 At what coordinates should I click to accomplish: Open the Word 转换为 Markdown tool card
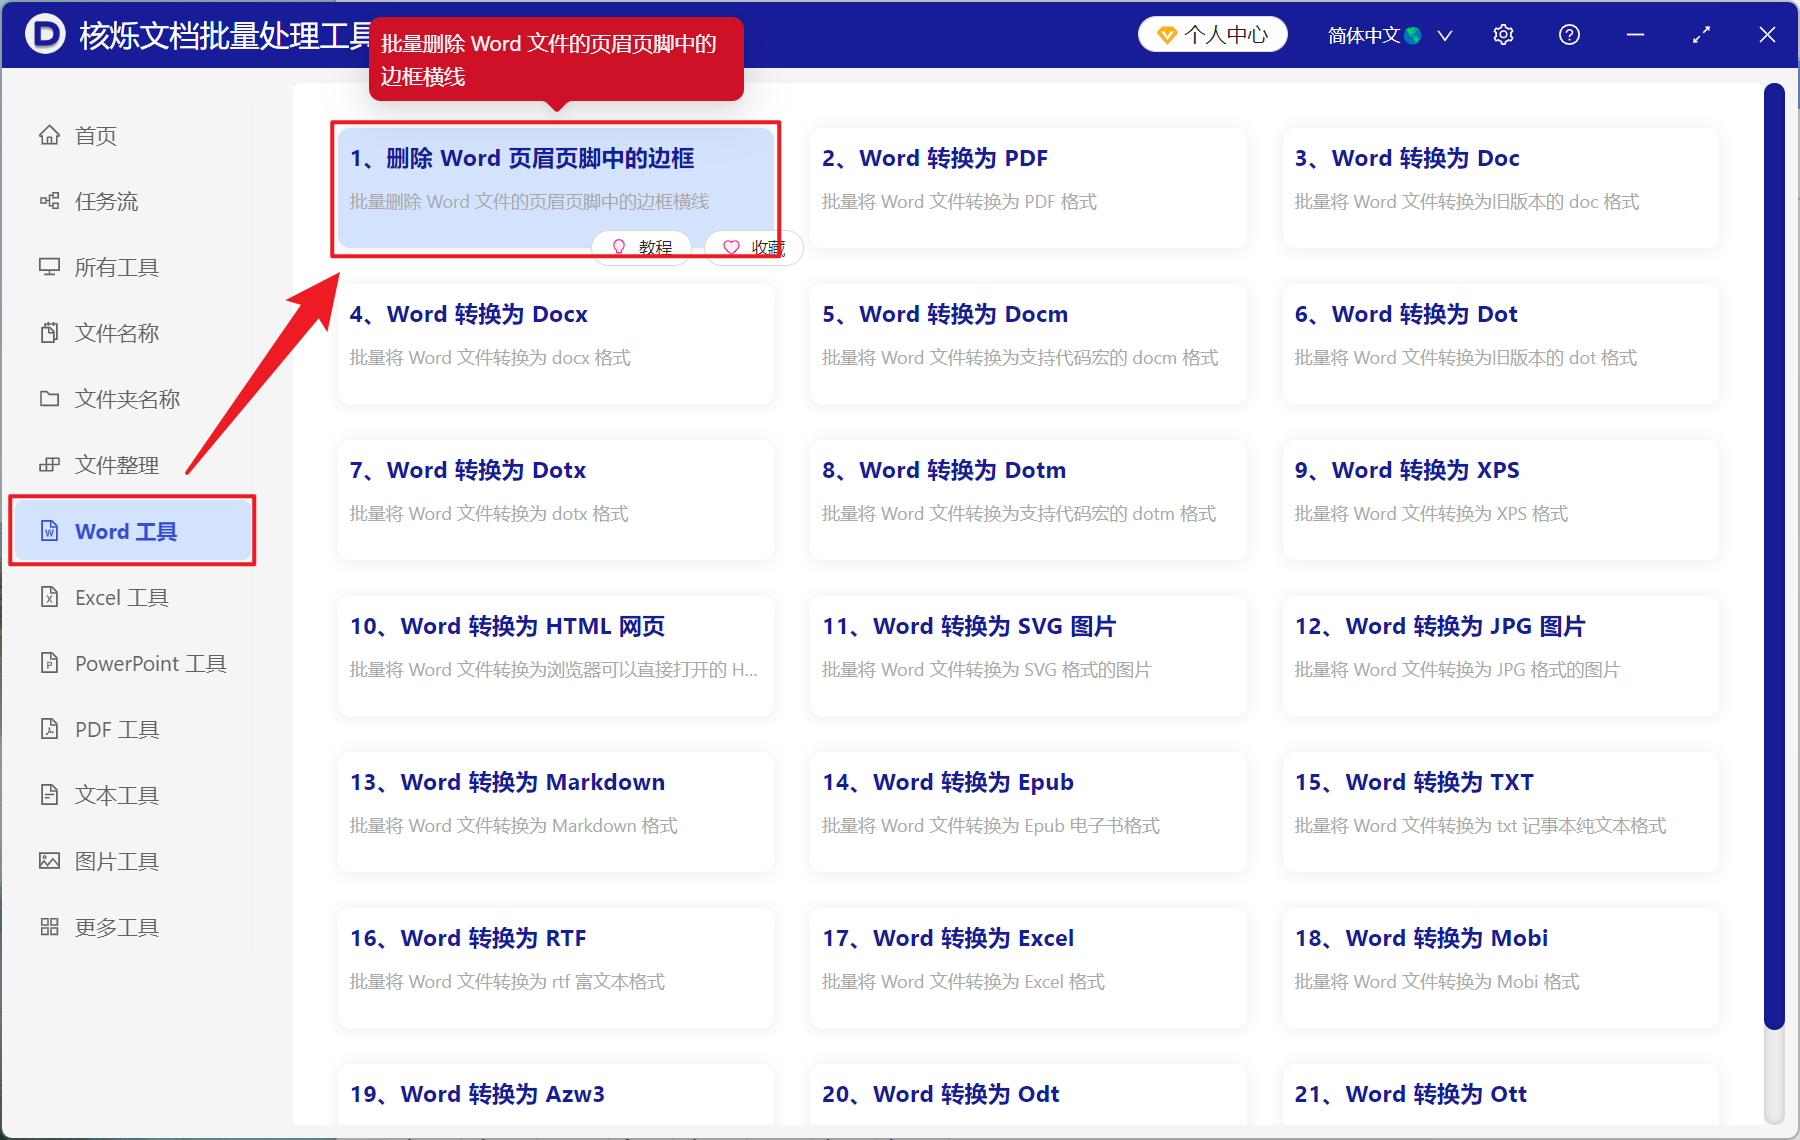tap(555, 811)
